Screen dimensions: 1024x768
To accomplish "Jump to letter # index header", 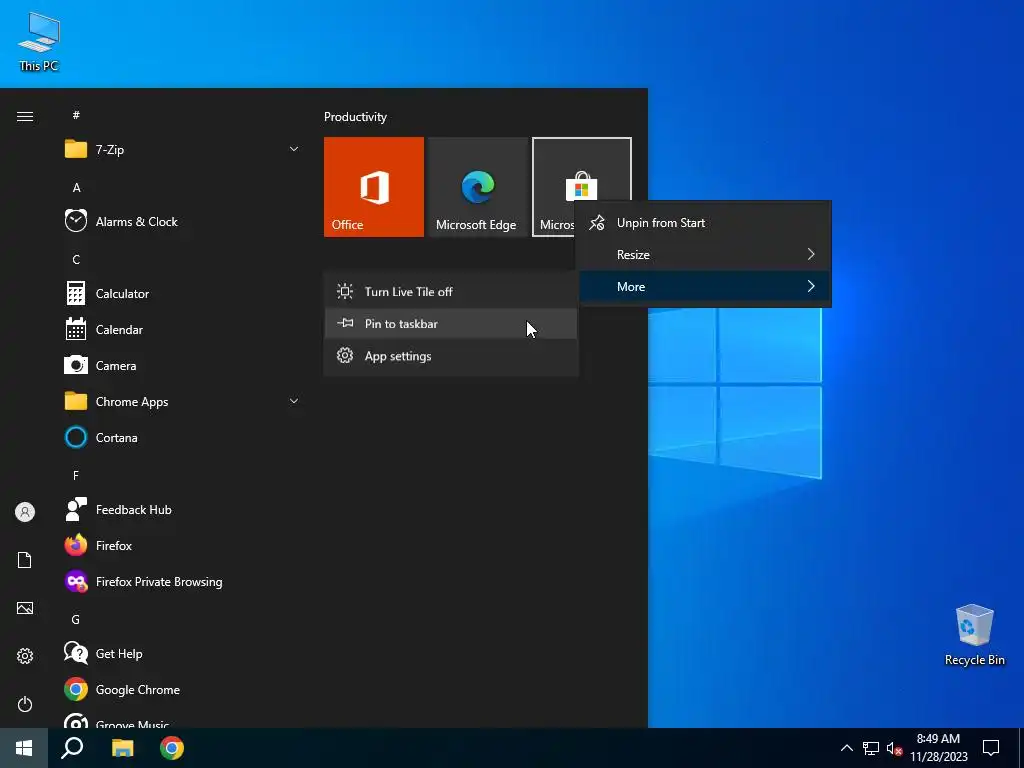I will tap(76, 115).
